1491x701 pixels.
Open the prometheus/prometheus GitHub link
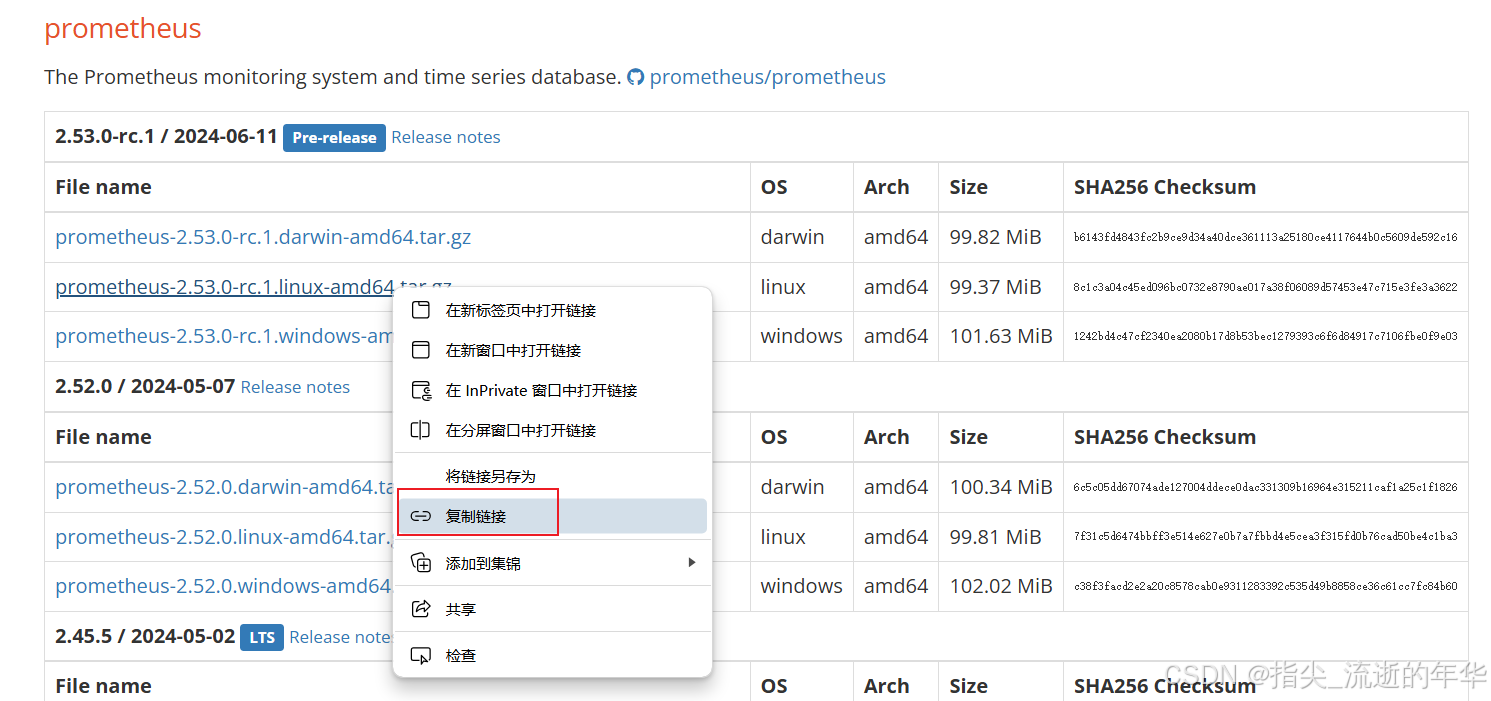coord(767,77)
